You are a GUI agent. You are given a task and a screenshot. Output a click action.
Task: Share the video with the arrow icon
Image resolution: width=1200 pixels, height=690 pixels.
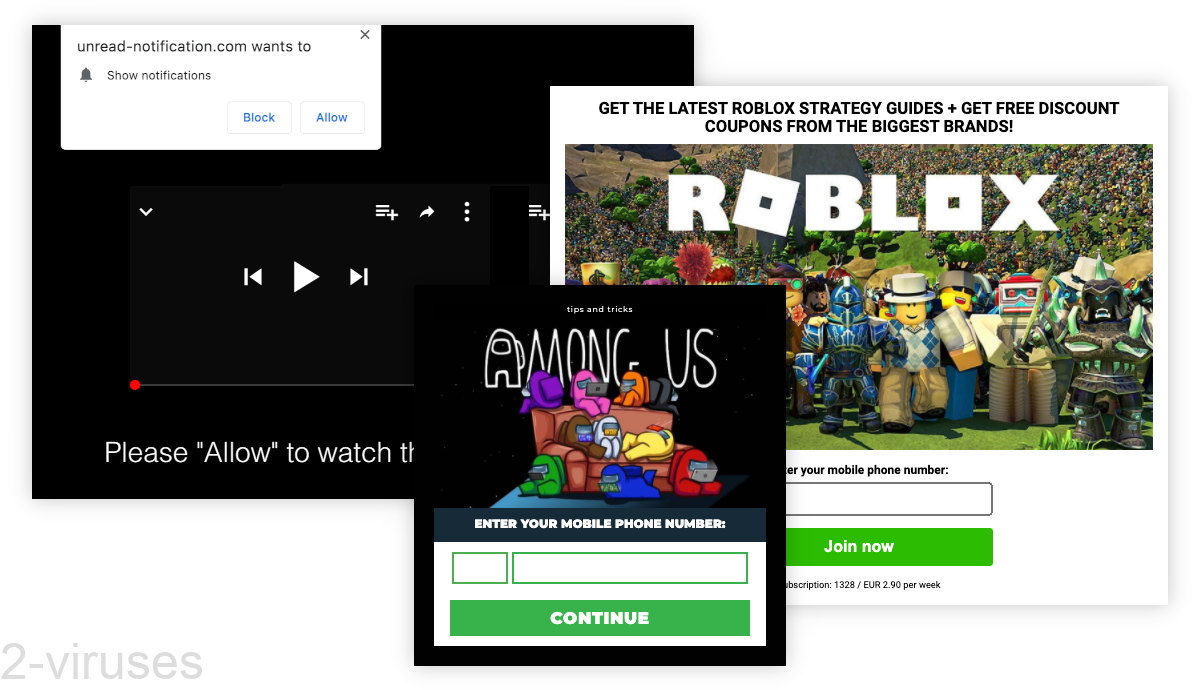[x=427, y=212]
